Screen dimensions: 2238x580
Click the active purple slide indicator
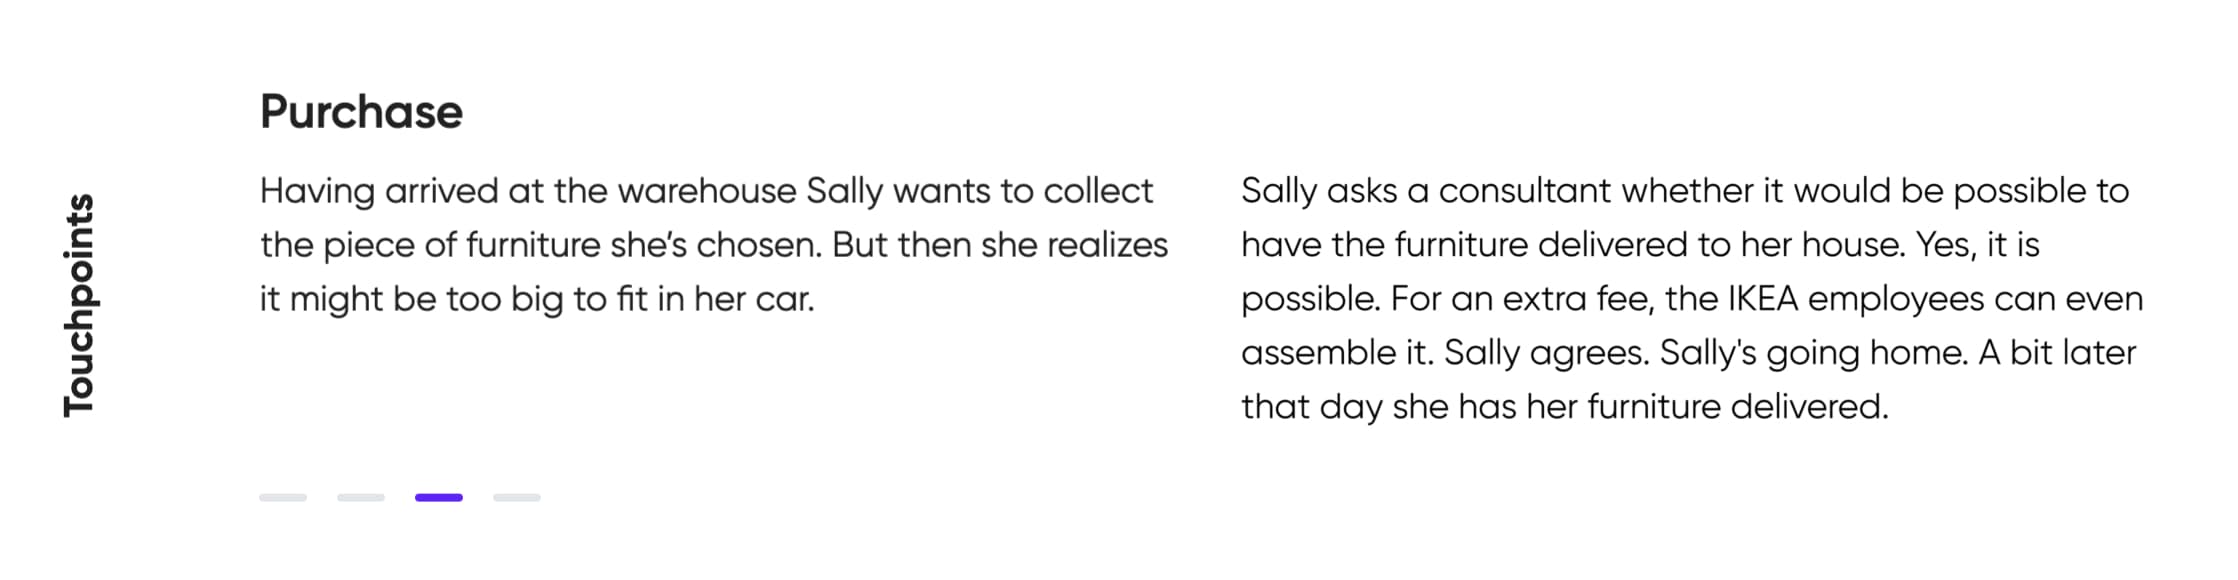(x=439, y=497)
